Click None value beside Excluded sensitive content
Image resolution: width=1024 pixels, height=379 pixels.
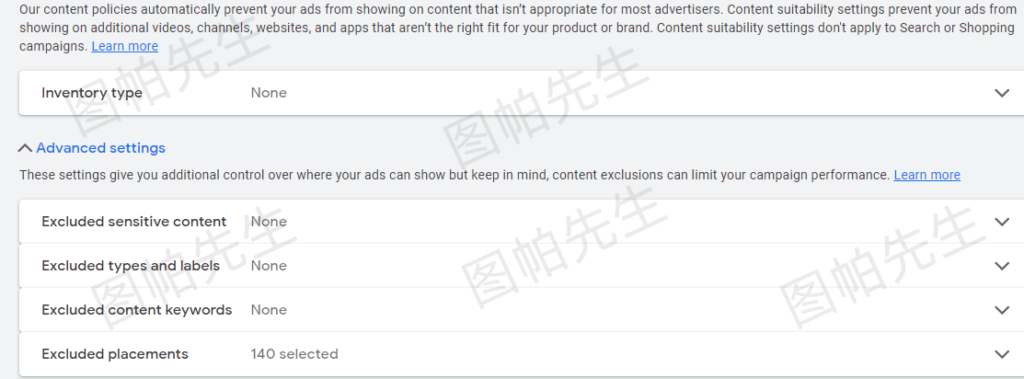coord(268,222)
